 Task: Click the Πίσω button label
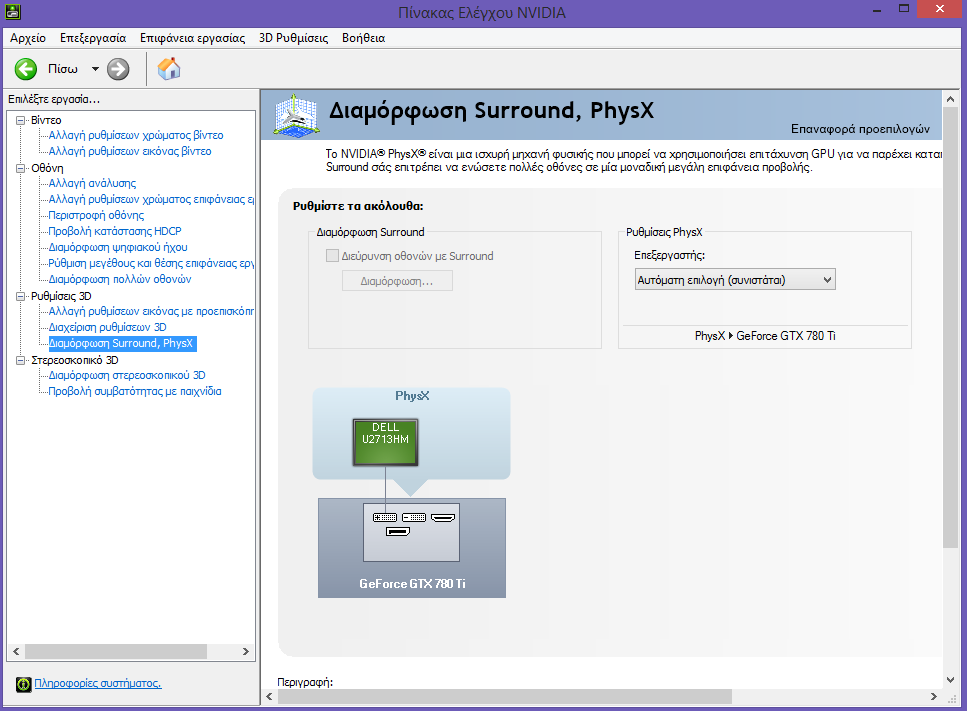click(63, 69)
